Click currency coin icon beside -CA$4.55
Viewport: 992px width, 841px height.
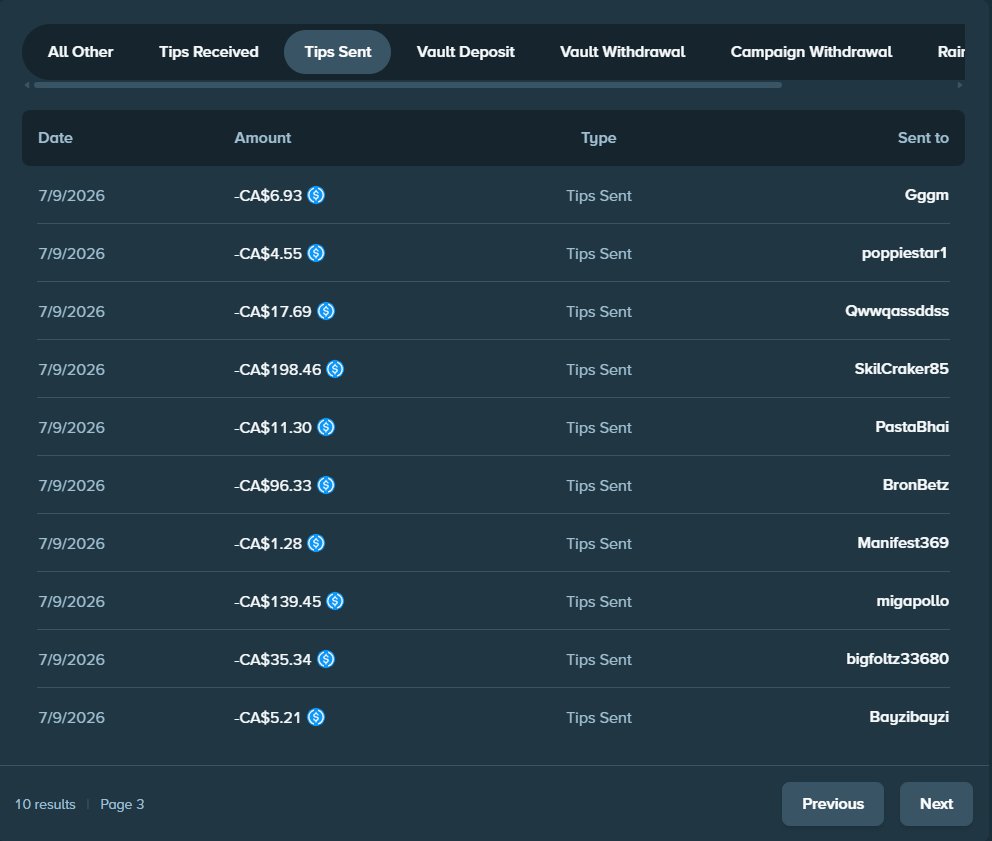coord(316,253)
